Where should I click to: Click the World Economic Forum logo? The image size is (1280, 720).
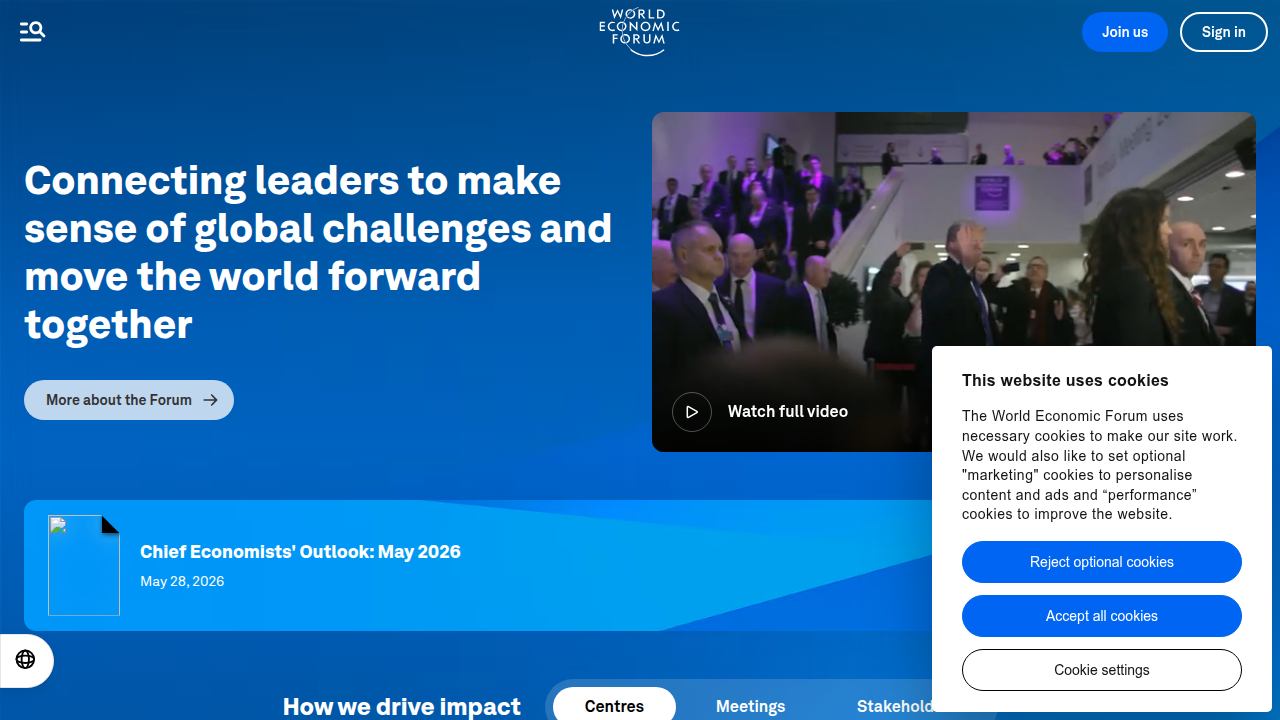tap(639, 32)
